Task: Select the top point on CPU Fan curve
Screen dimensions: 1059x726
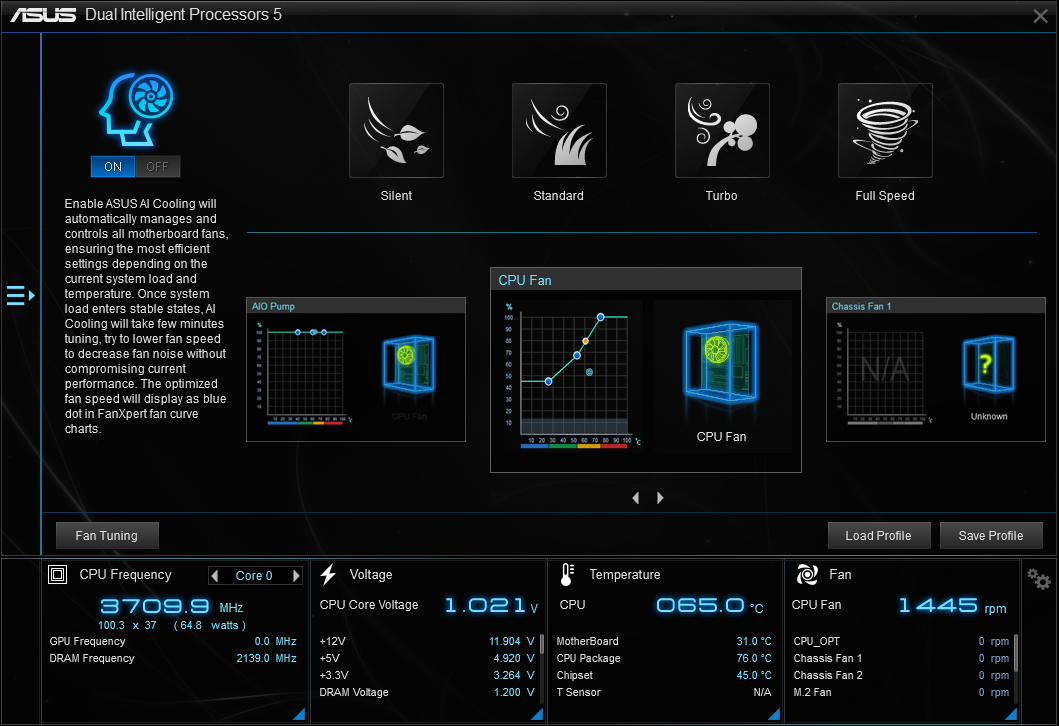Action: point(601,317)
